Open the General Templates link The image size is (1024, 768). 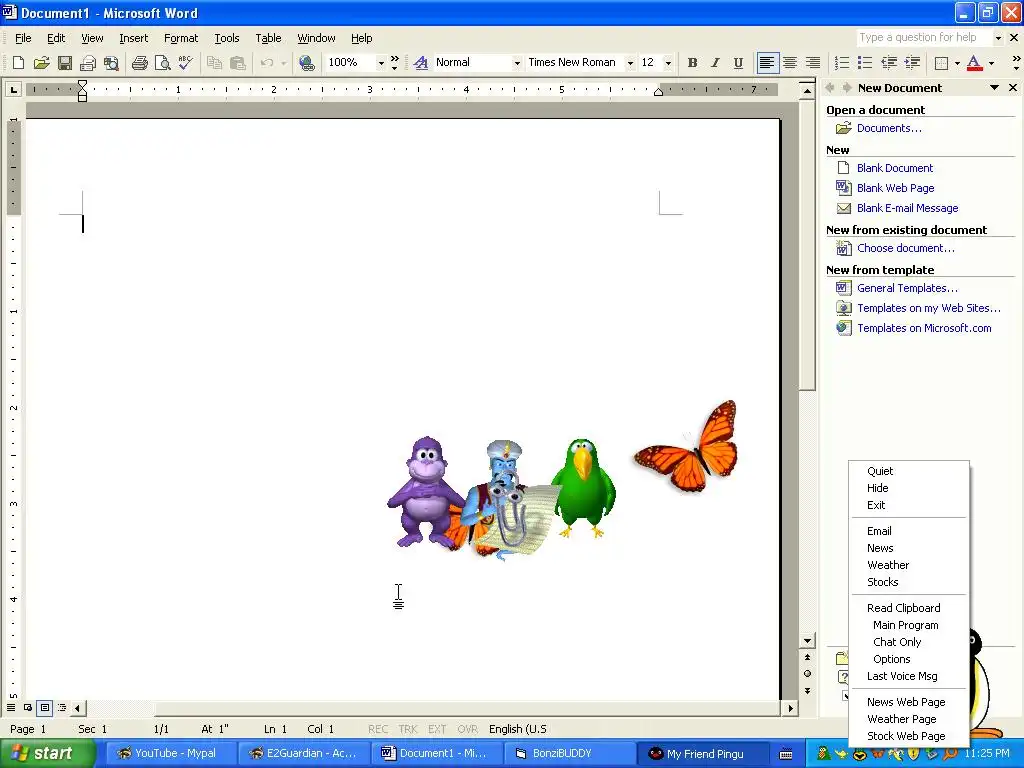pos(907,288)
